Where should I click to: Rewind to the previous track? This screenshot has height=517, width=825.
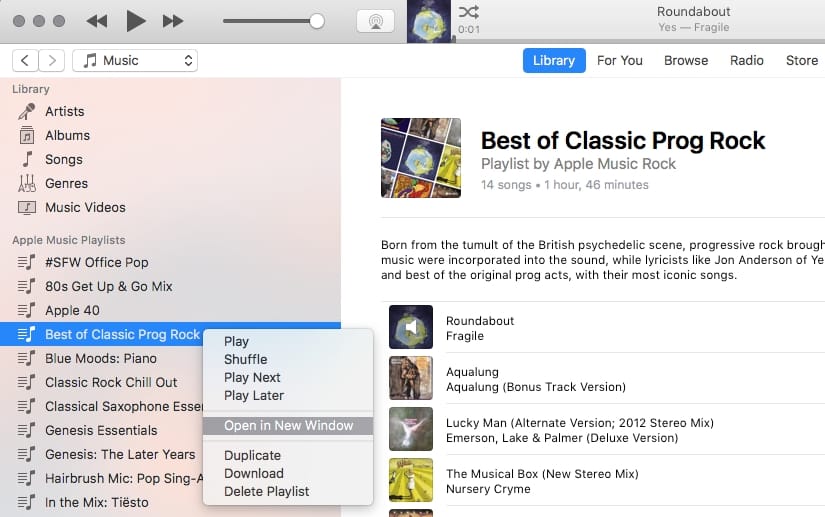click(97, 20)
